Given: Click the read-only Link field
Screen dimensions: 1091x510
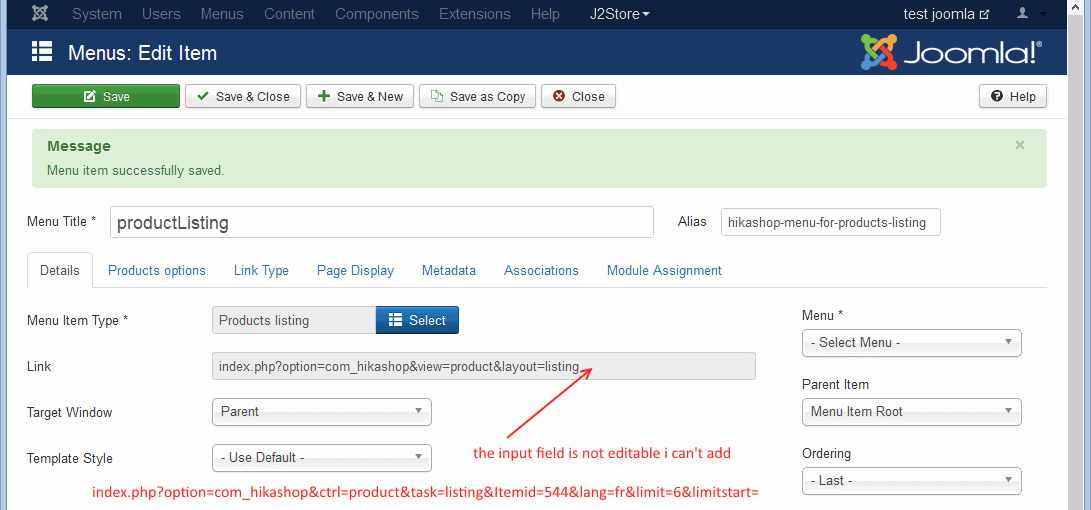Looking at the screenshot, I should click(484, 366).
